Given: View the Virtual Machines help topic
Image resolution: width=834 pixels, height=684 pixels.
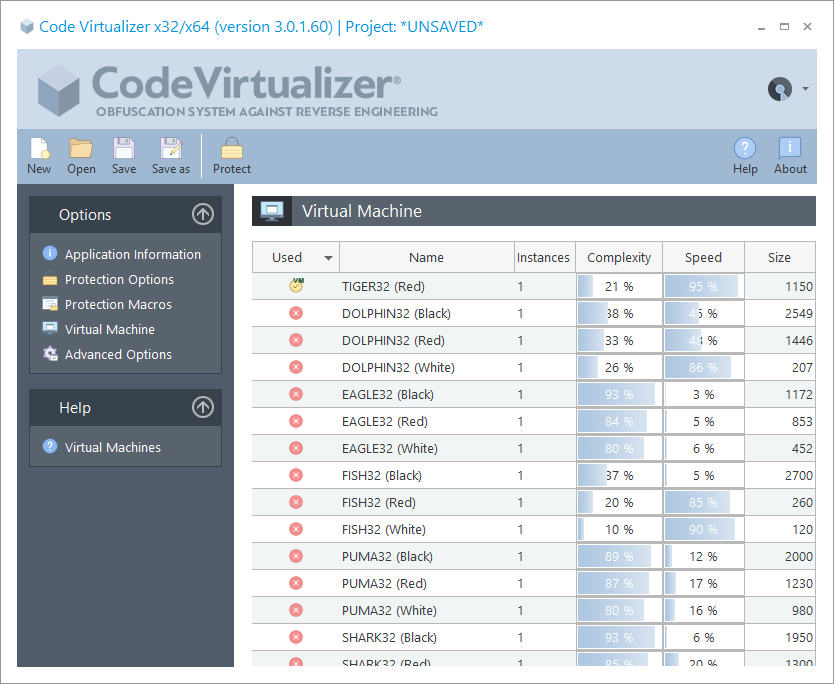Looking at the screenshot, I should click(113, 446).
